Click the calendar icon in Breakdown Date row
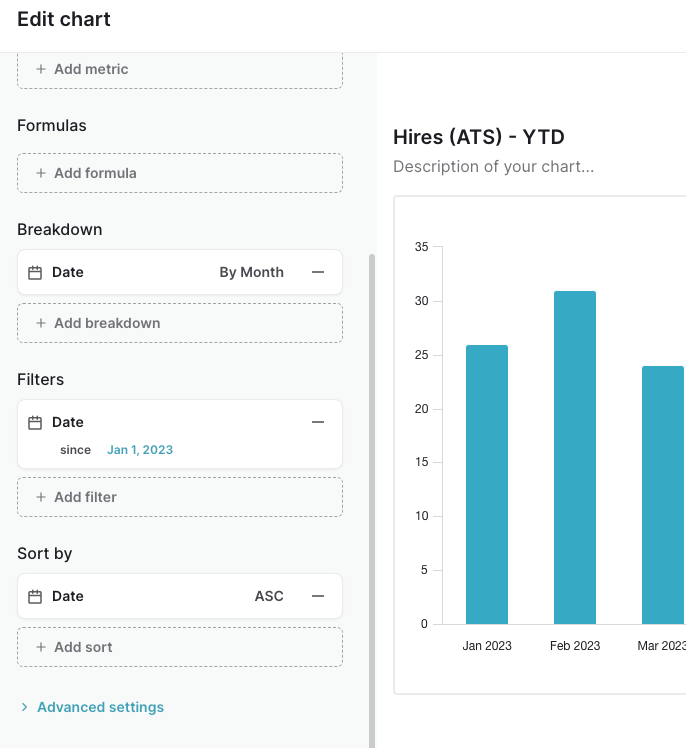 pos(35,272)
